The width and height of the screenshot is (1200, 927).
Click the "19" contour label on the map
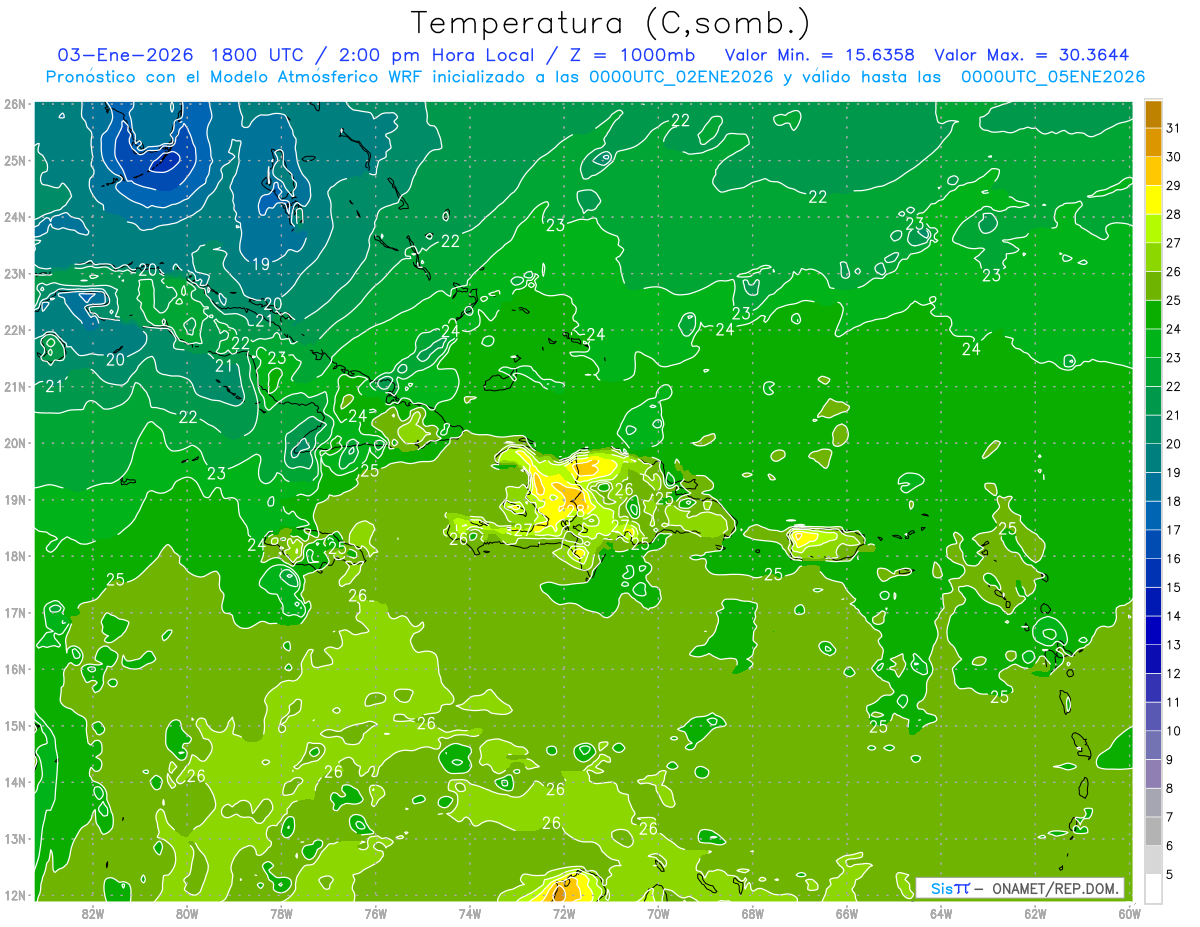point(261,264)
